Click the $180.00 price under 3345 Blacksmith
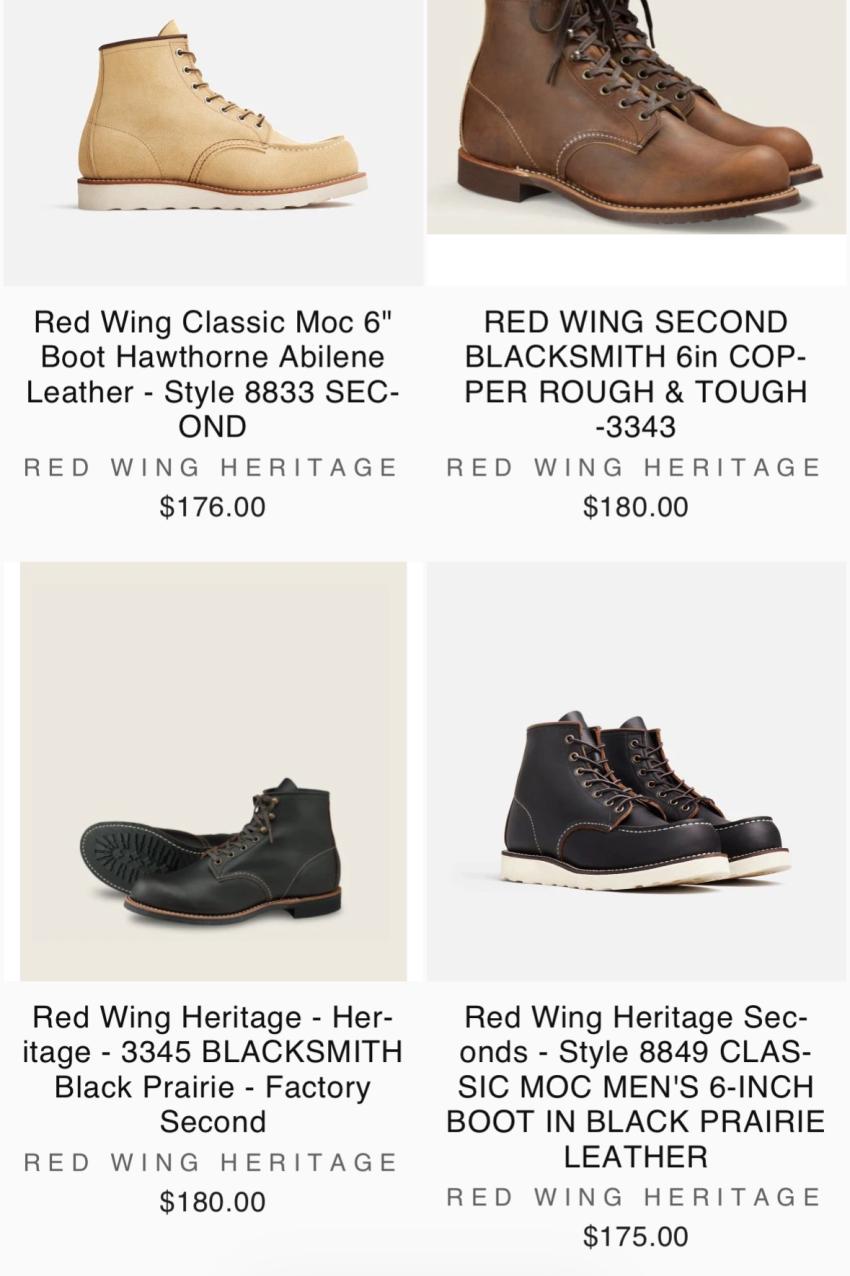Viewport: 850px width, 1276px height. pos(213,1202)
